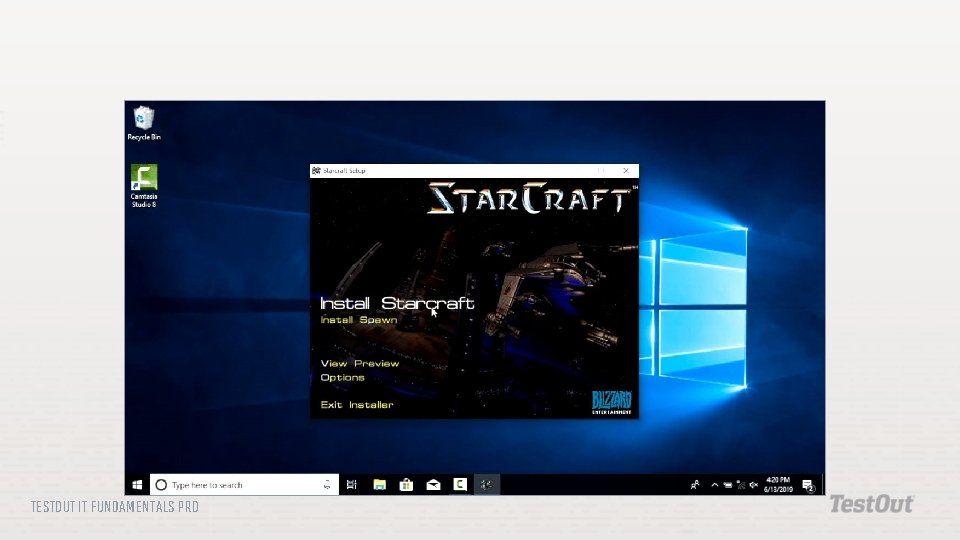Select the Camtasia Studio 8 desktop shortcut

pos(144,186)
